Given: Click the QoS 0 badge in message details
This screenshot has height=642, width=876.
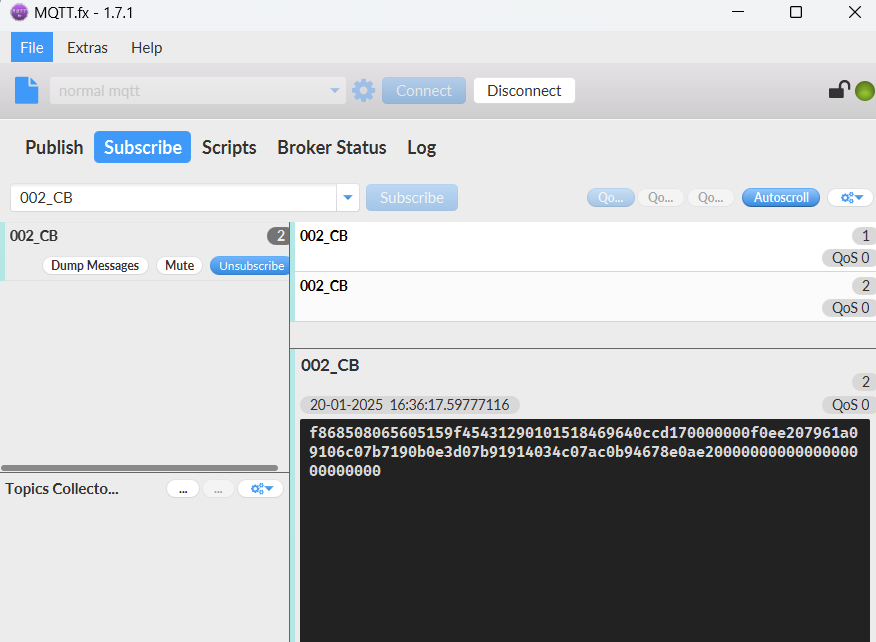Looking at the screenshot, I should (848, 405).
